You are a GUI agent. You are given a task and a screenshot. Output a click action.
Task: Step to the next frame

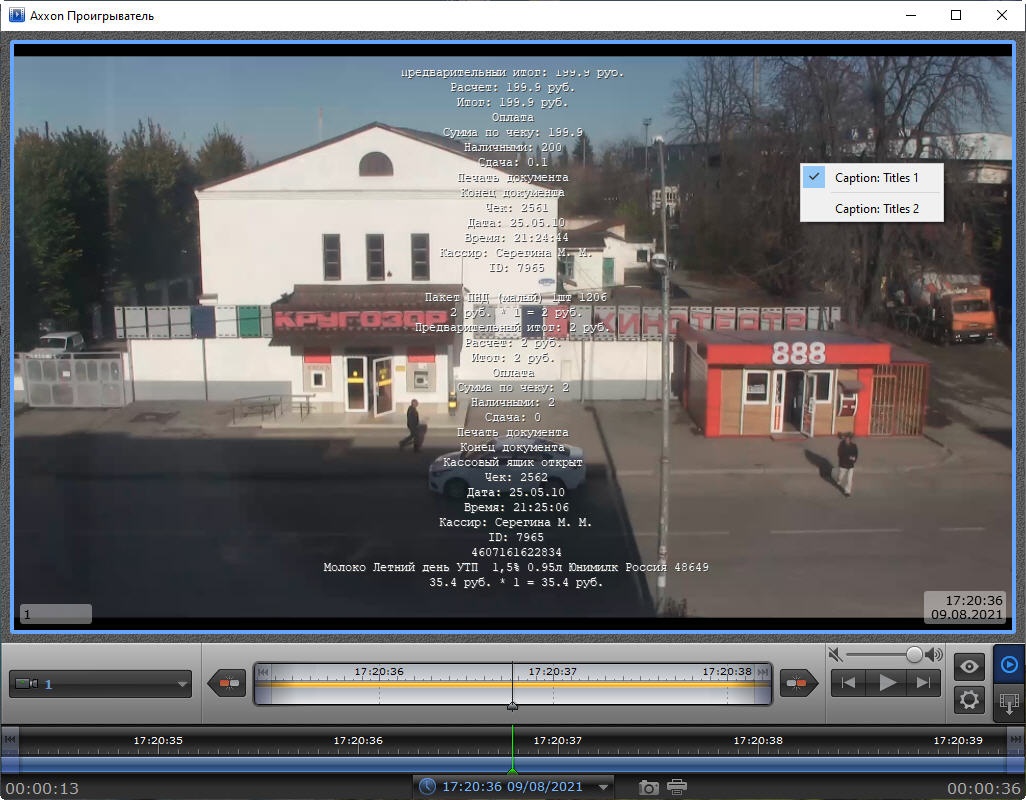coord(923,684)
